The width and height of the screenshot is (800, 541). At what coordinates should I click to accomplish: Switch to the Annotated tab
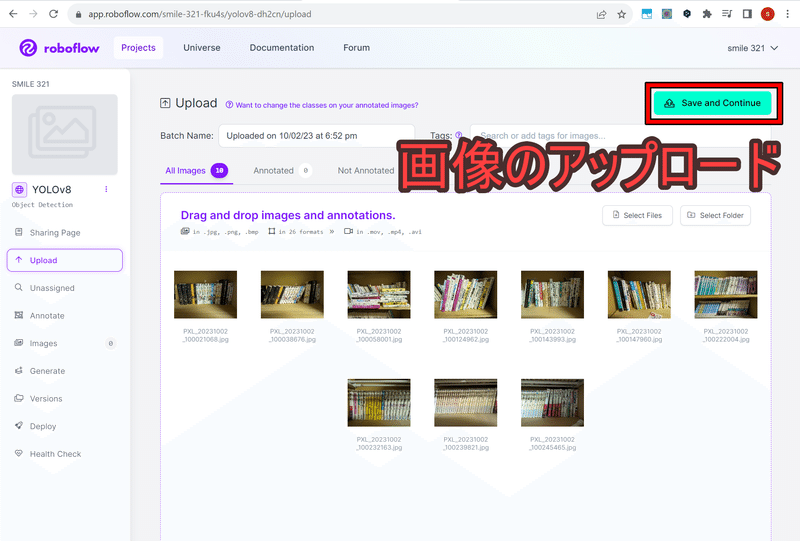pyautogui.click(x=282, y=170)
